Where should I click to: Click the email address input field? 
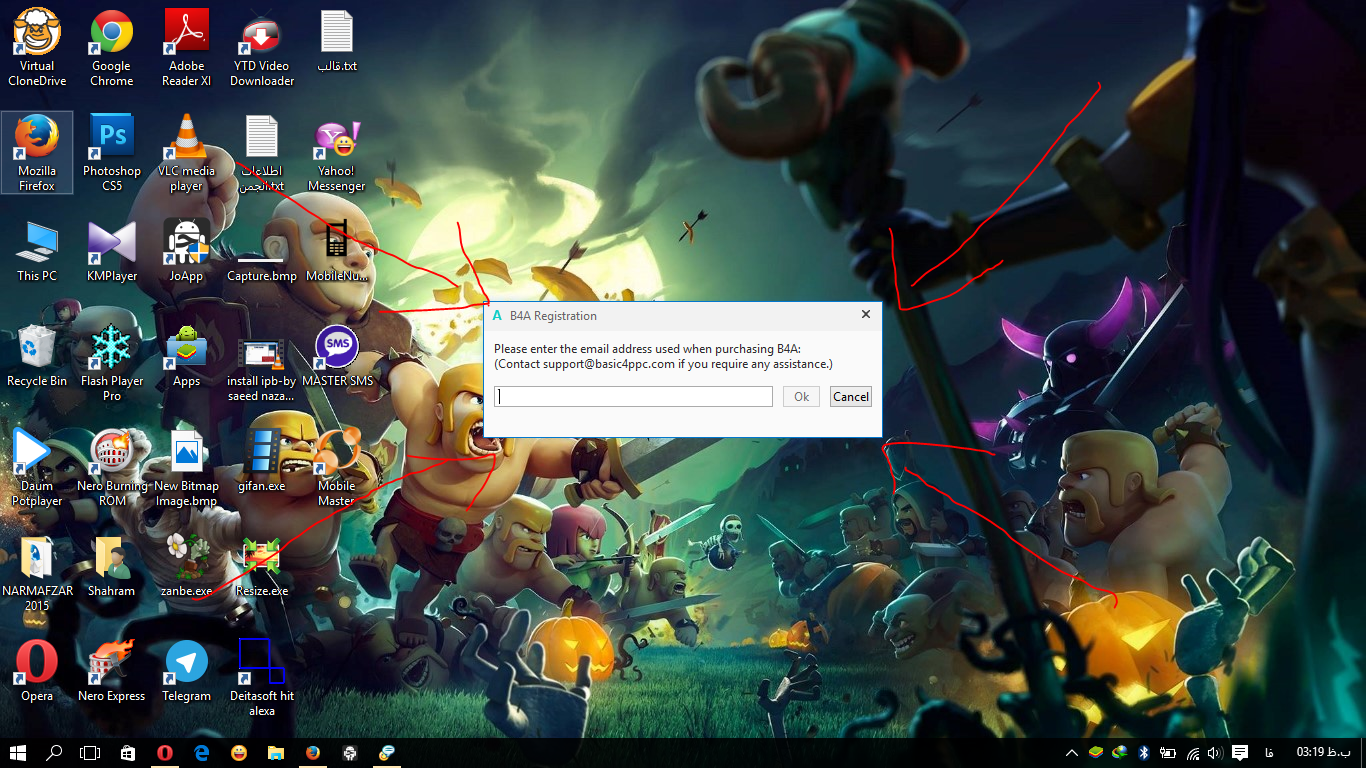pyautogui.click(x=633, y=397)
